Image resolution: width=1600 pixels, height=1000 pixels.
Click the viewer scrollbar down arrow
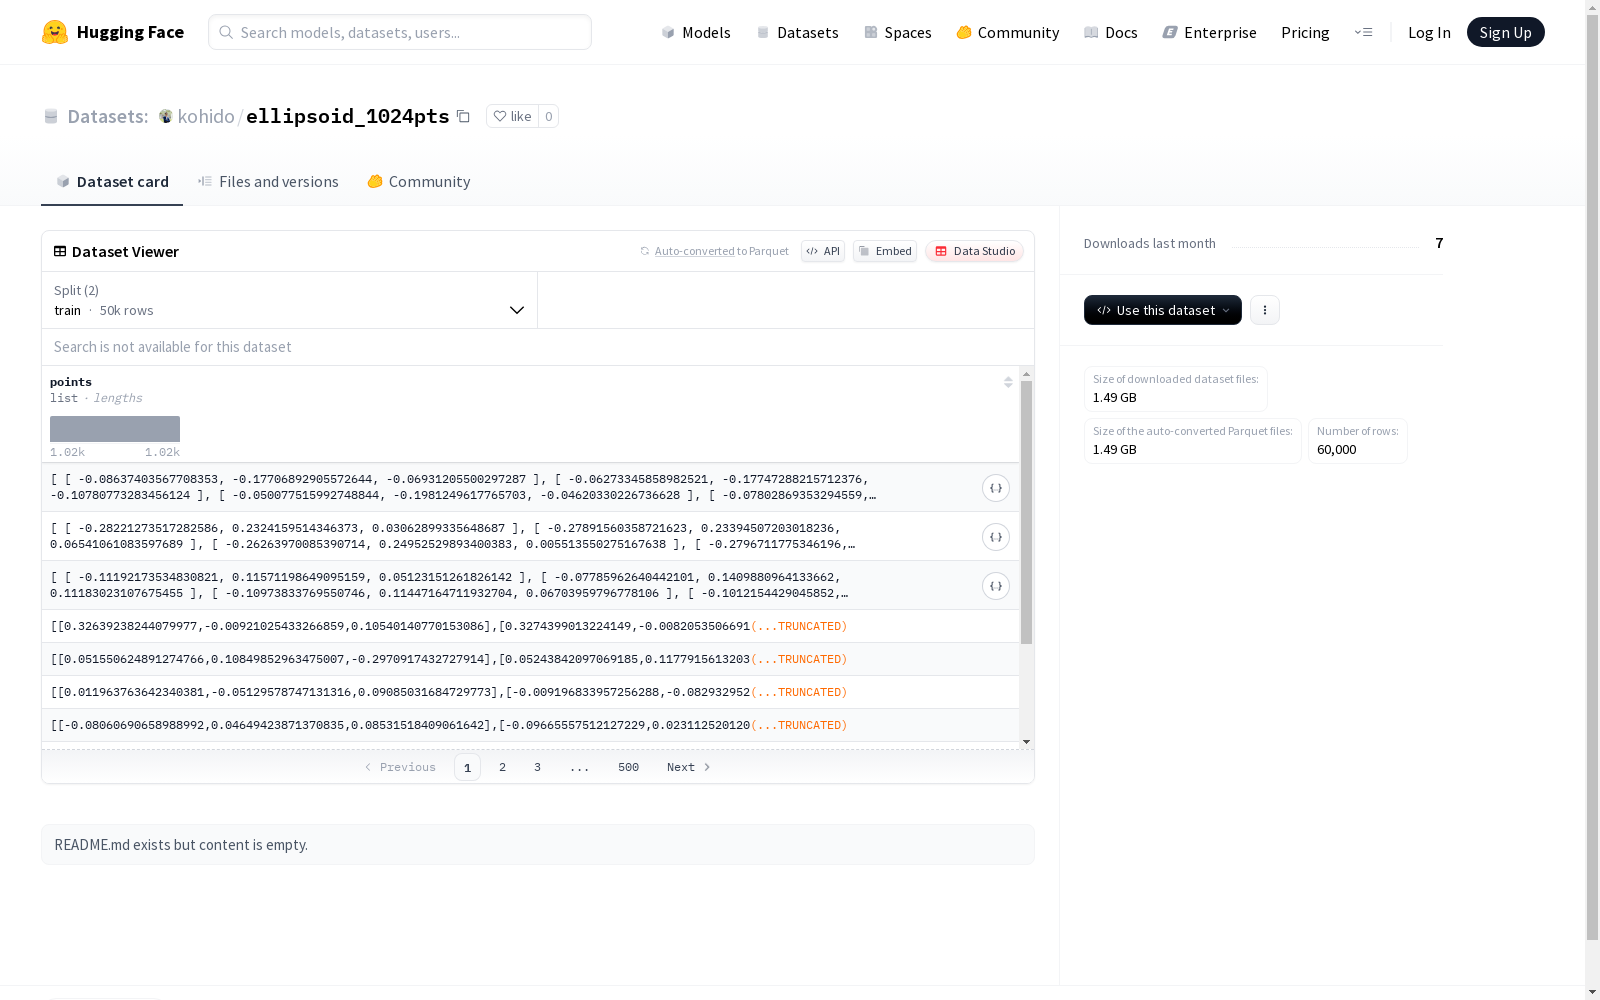(1026, 742)
